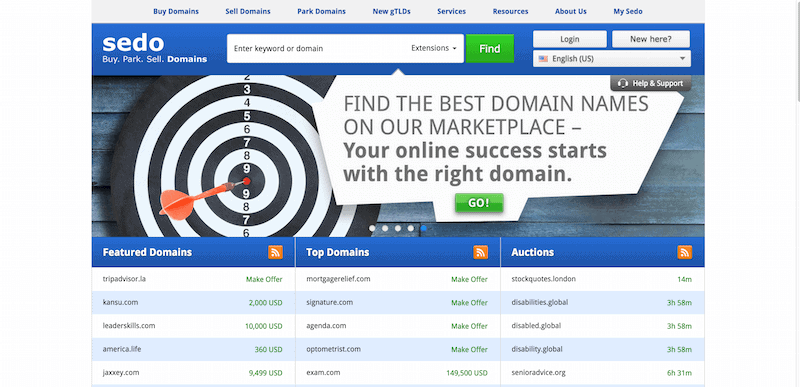
Task: Click the Top Domains heading
Action: pyautogui.click(x=337, y=252)
